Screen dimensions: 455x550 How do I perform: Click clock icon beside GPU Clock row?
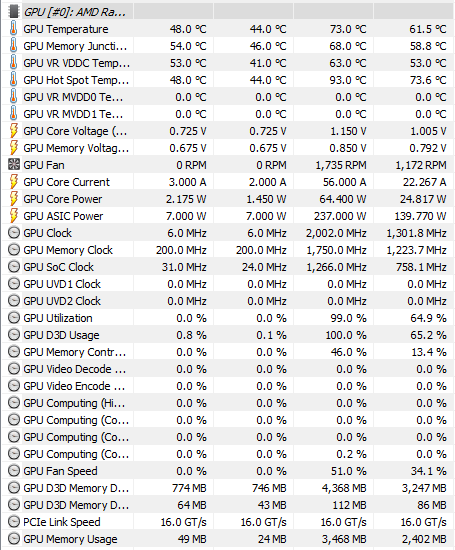[14, 233]
